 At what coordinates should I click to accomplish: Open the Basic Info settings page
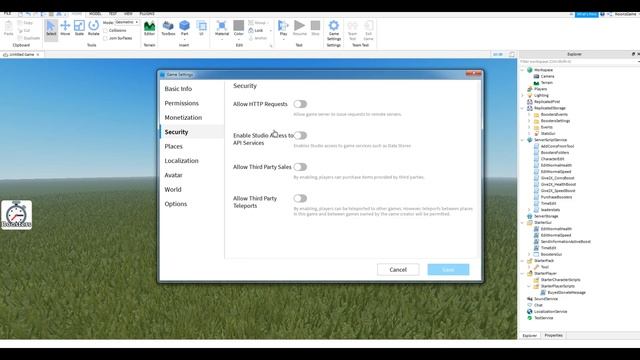pos(178,89)
